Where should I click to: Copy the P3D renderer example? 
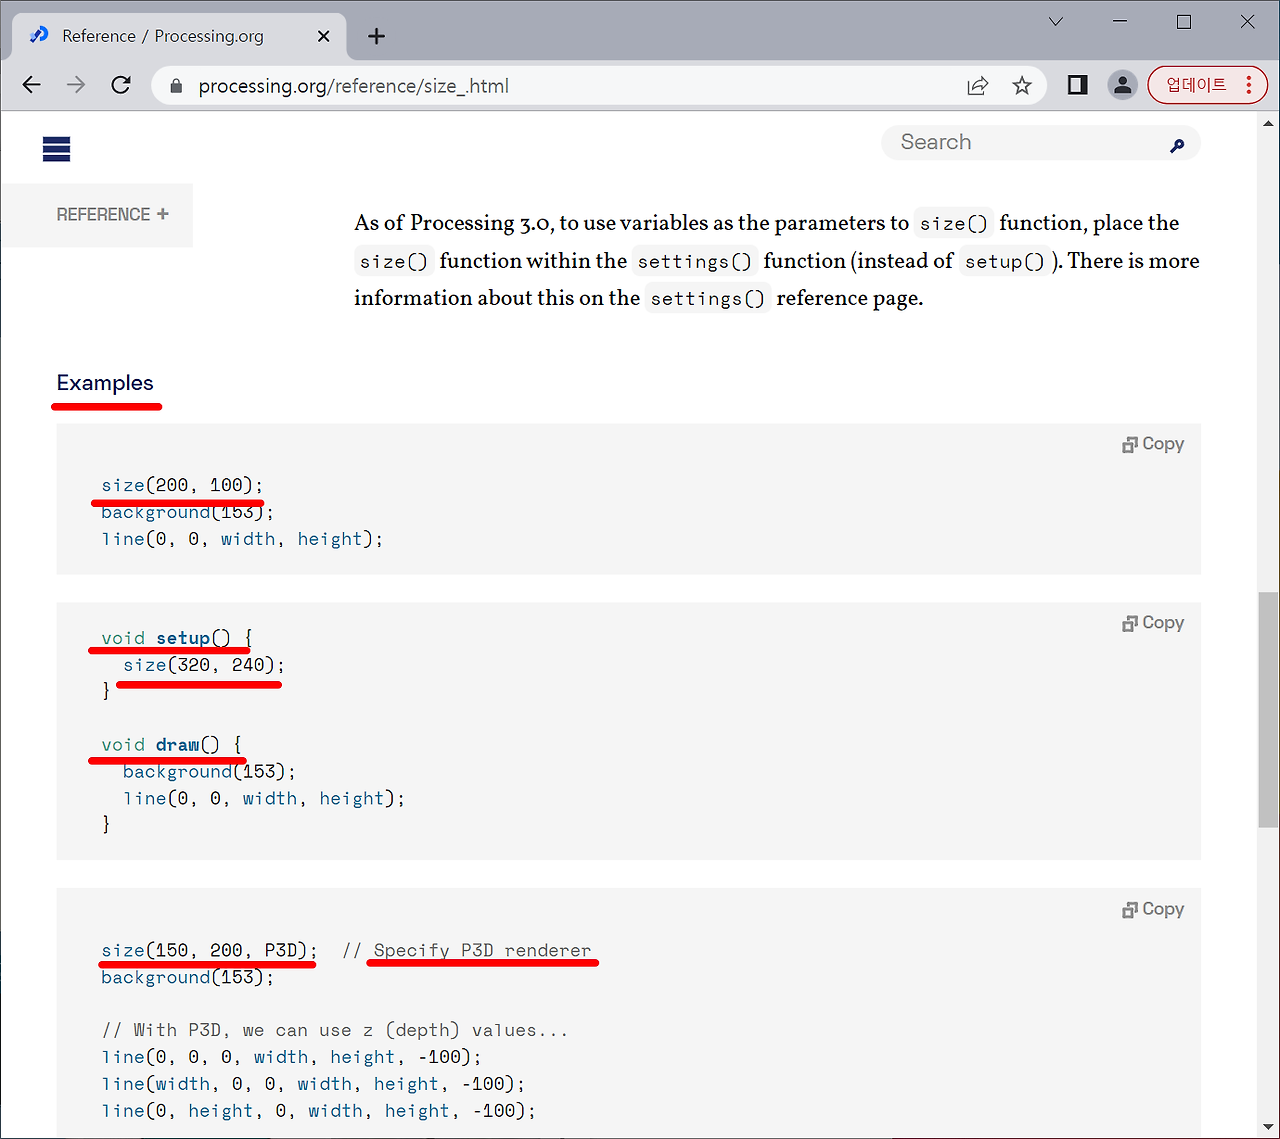pyautogui.click(x=1153, y=909)
